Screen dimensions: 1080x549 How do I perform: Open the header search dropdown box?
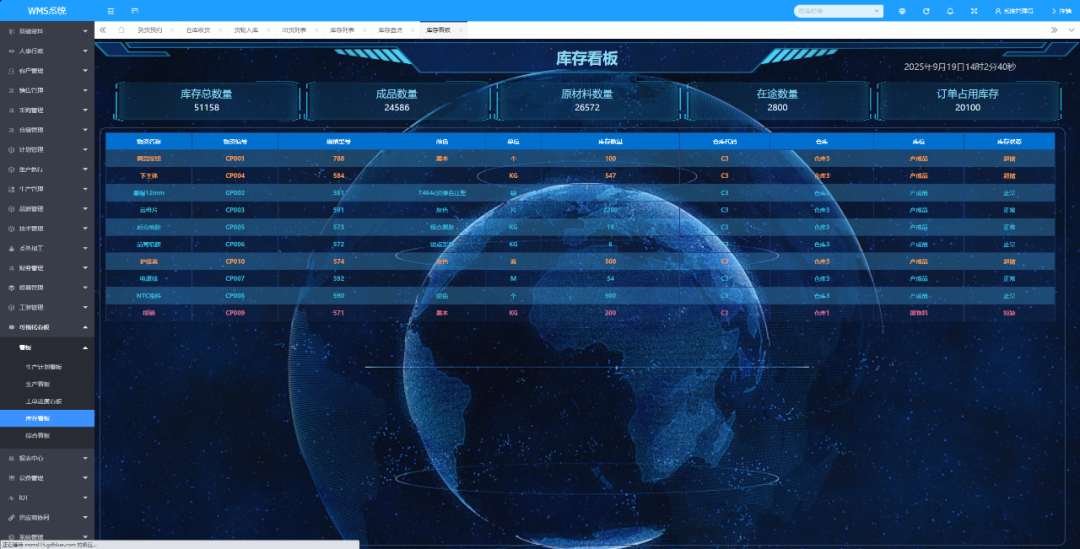tap(838, 11)
